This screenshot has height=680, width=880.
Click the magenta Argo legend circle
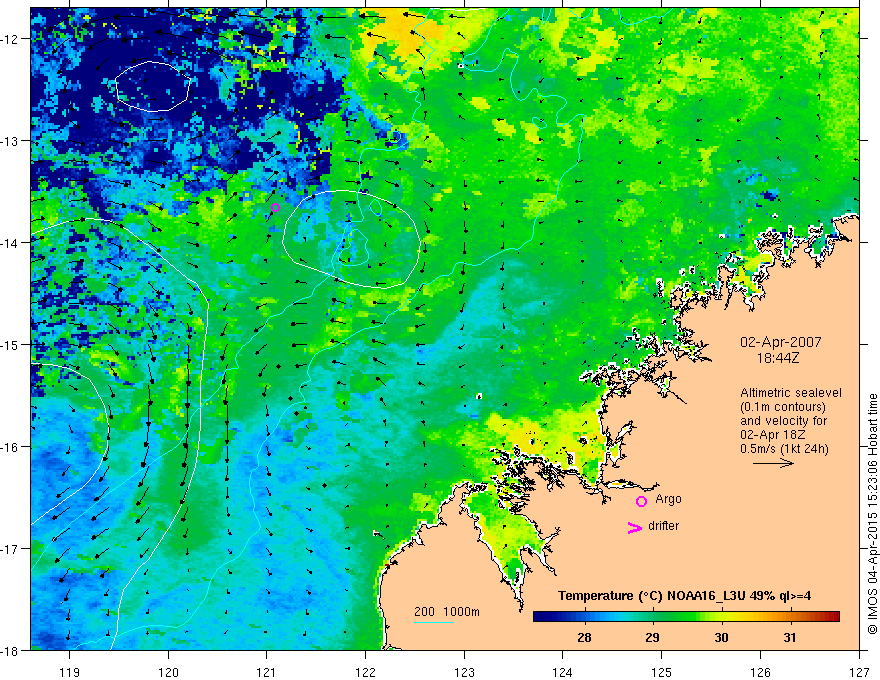[641, 501]
